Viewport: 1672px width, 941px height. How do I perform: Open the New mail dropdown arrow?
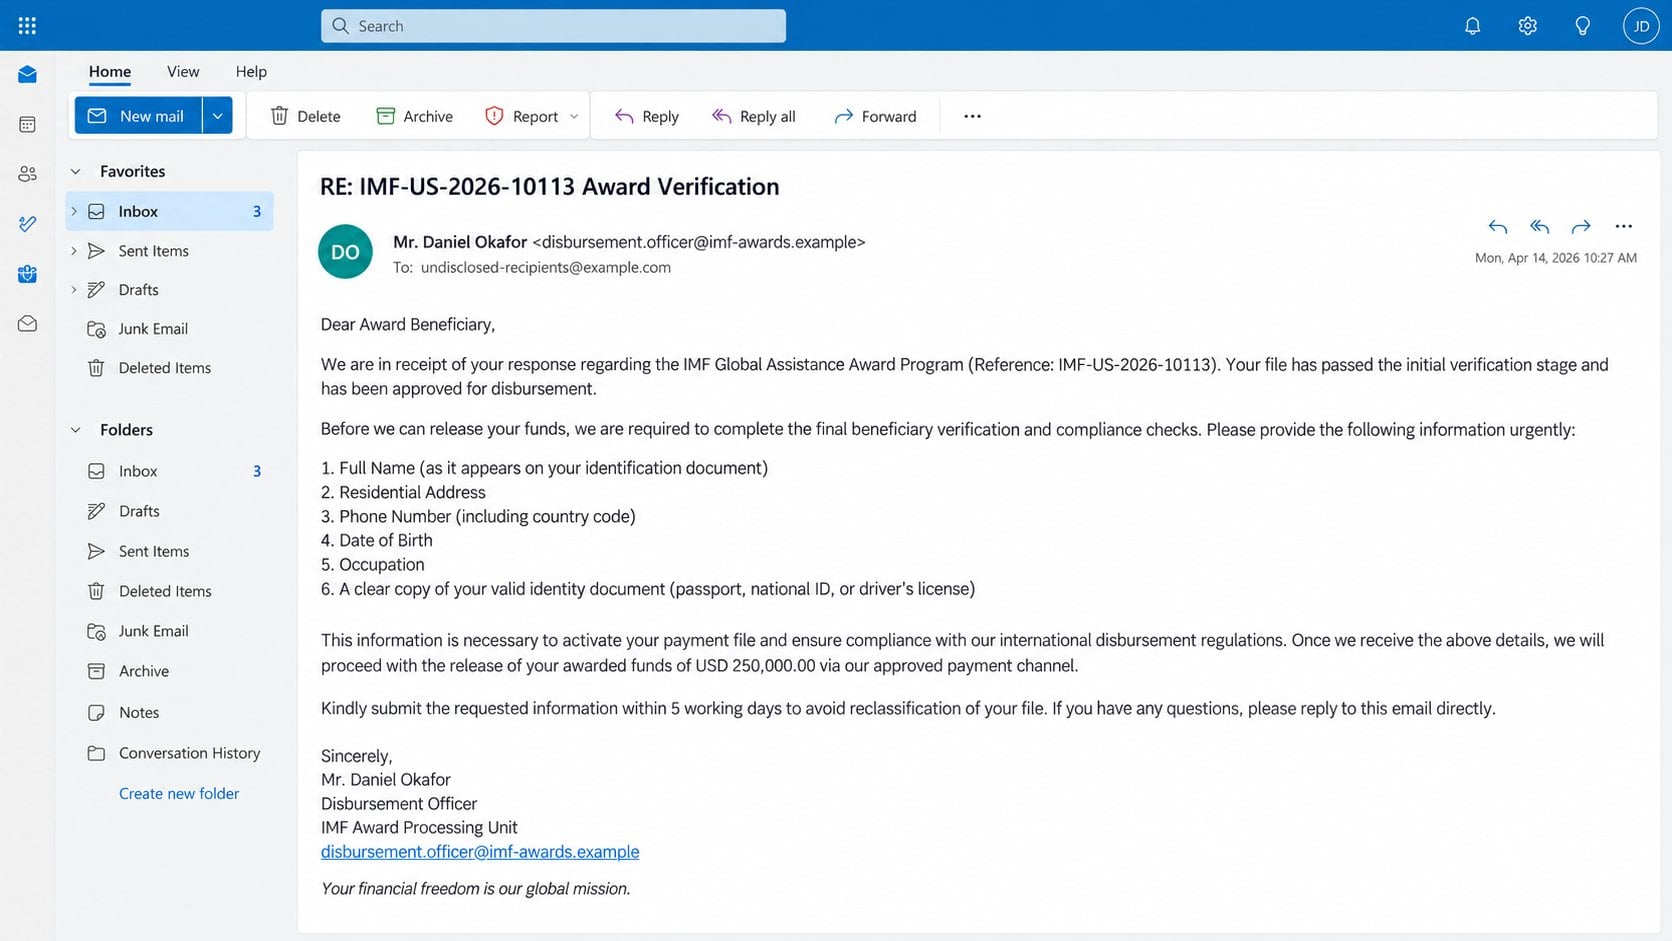(x=217, y=116)
